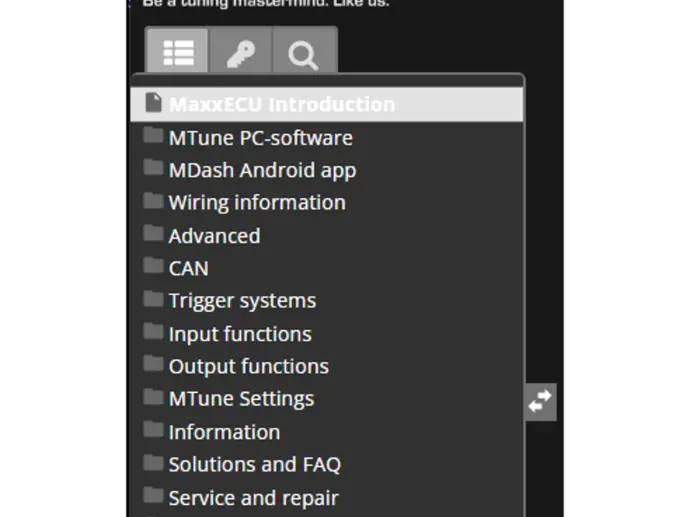This screenshot has width=690, height=517.
Task: Click the MTune Settings folder icon
Action: point(153,397)
